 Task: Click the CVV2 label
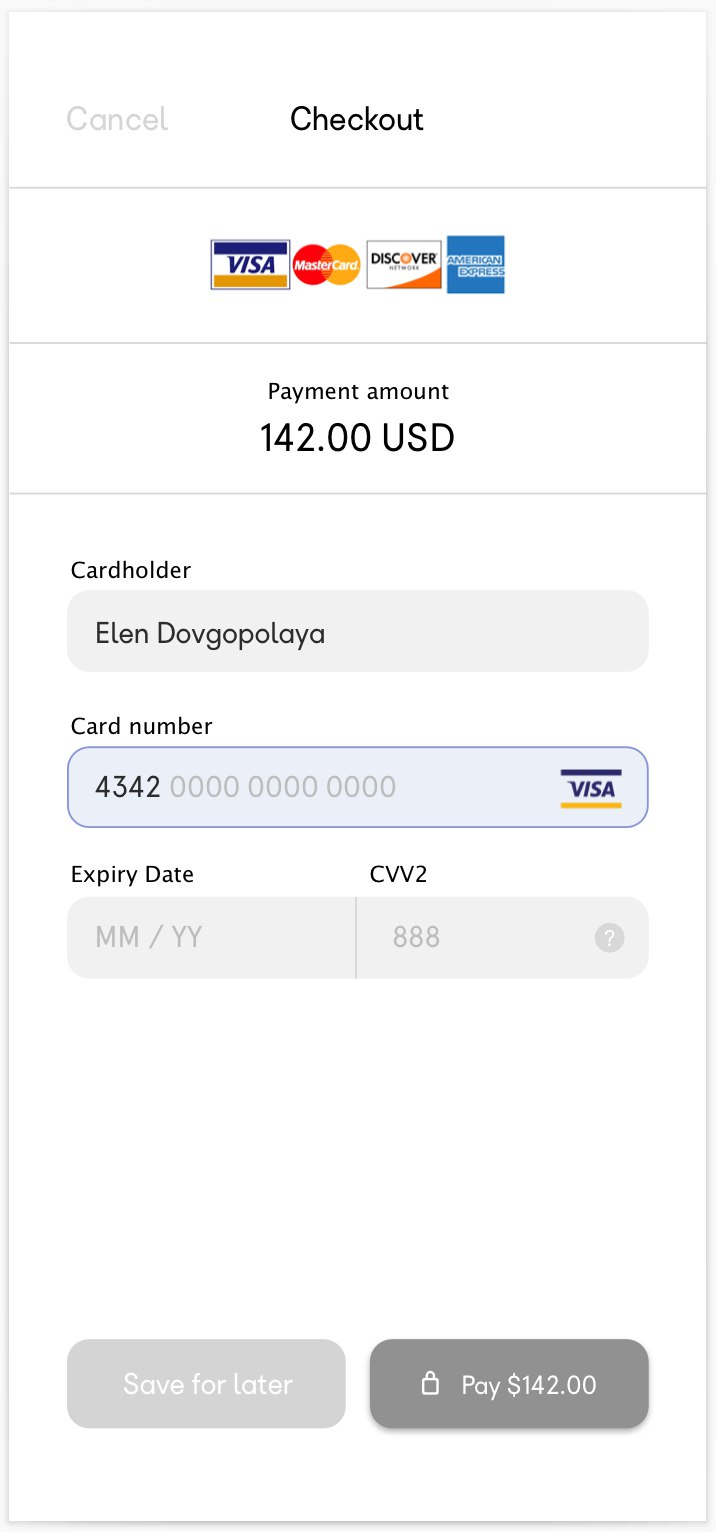coord(399,874)
